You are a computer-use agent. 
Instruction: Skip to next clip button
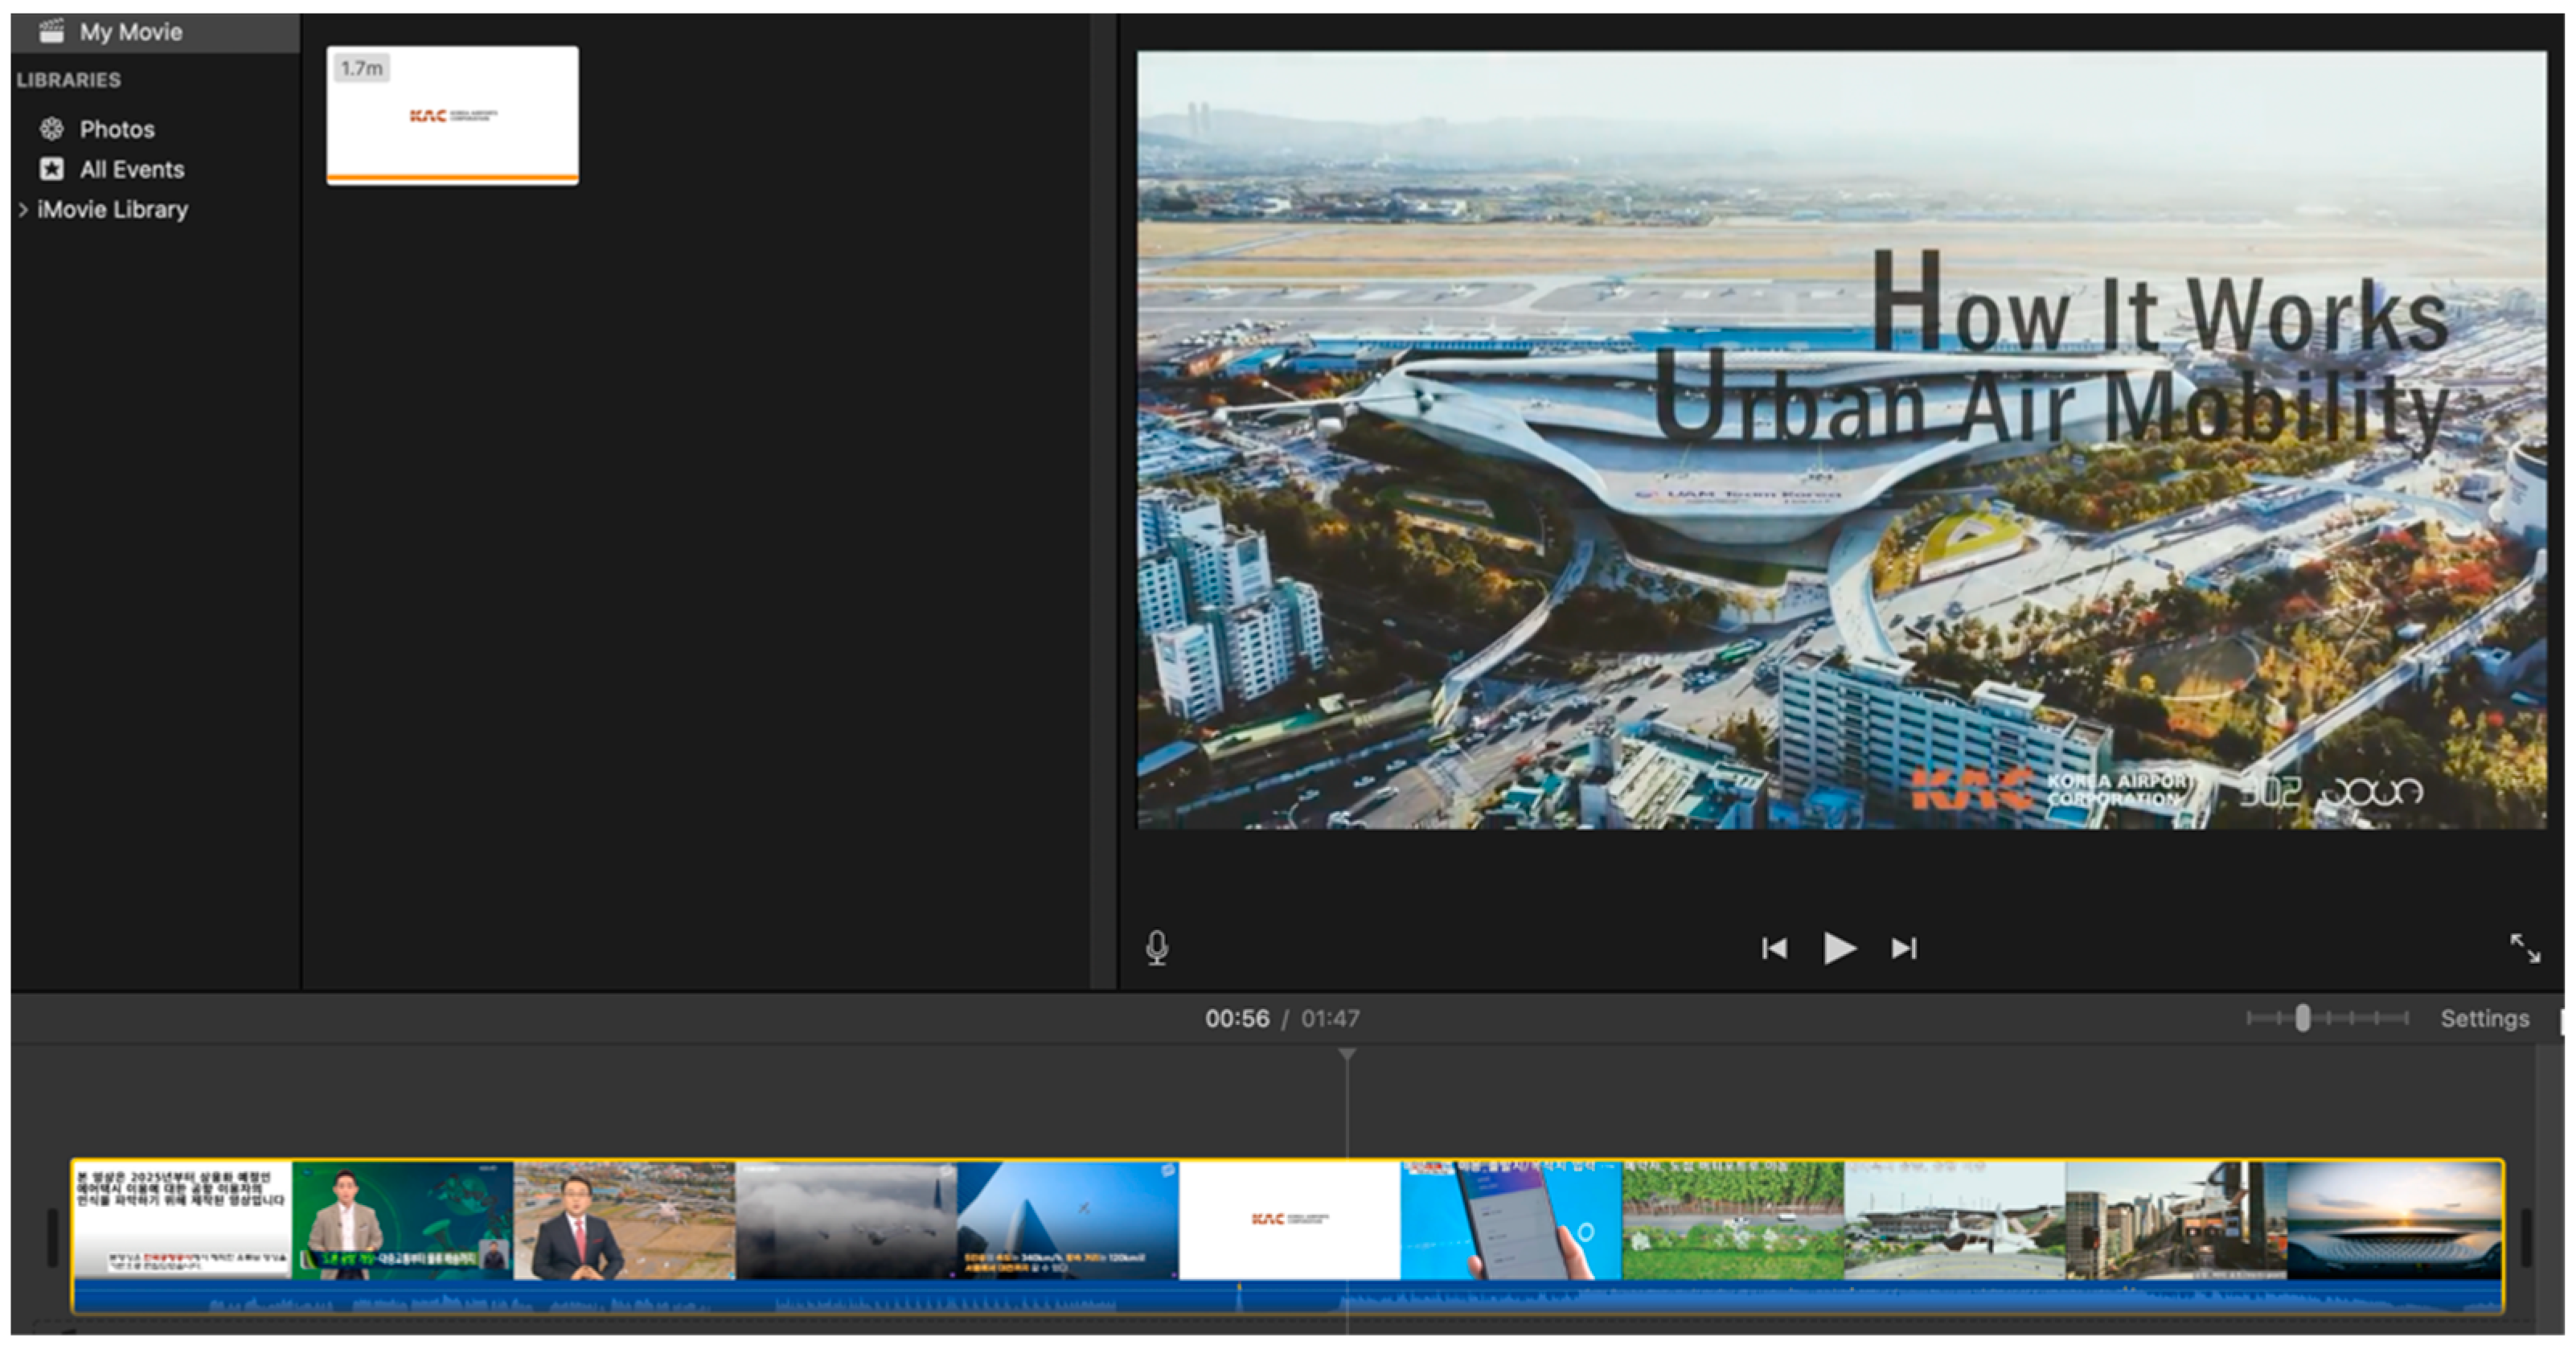(x=1904, y=948)
